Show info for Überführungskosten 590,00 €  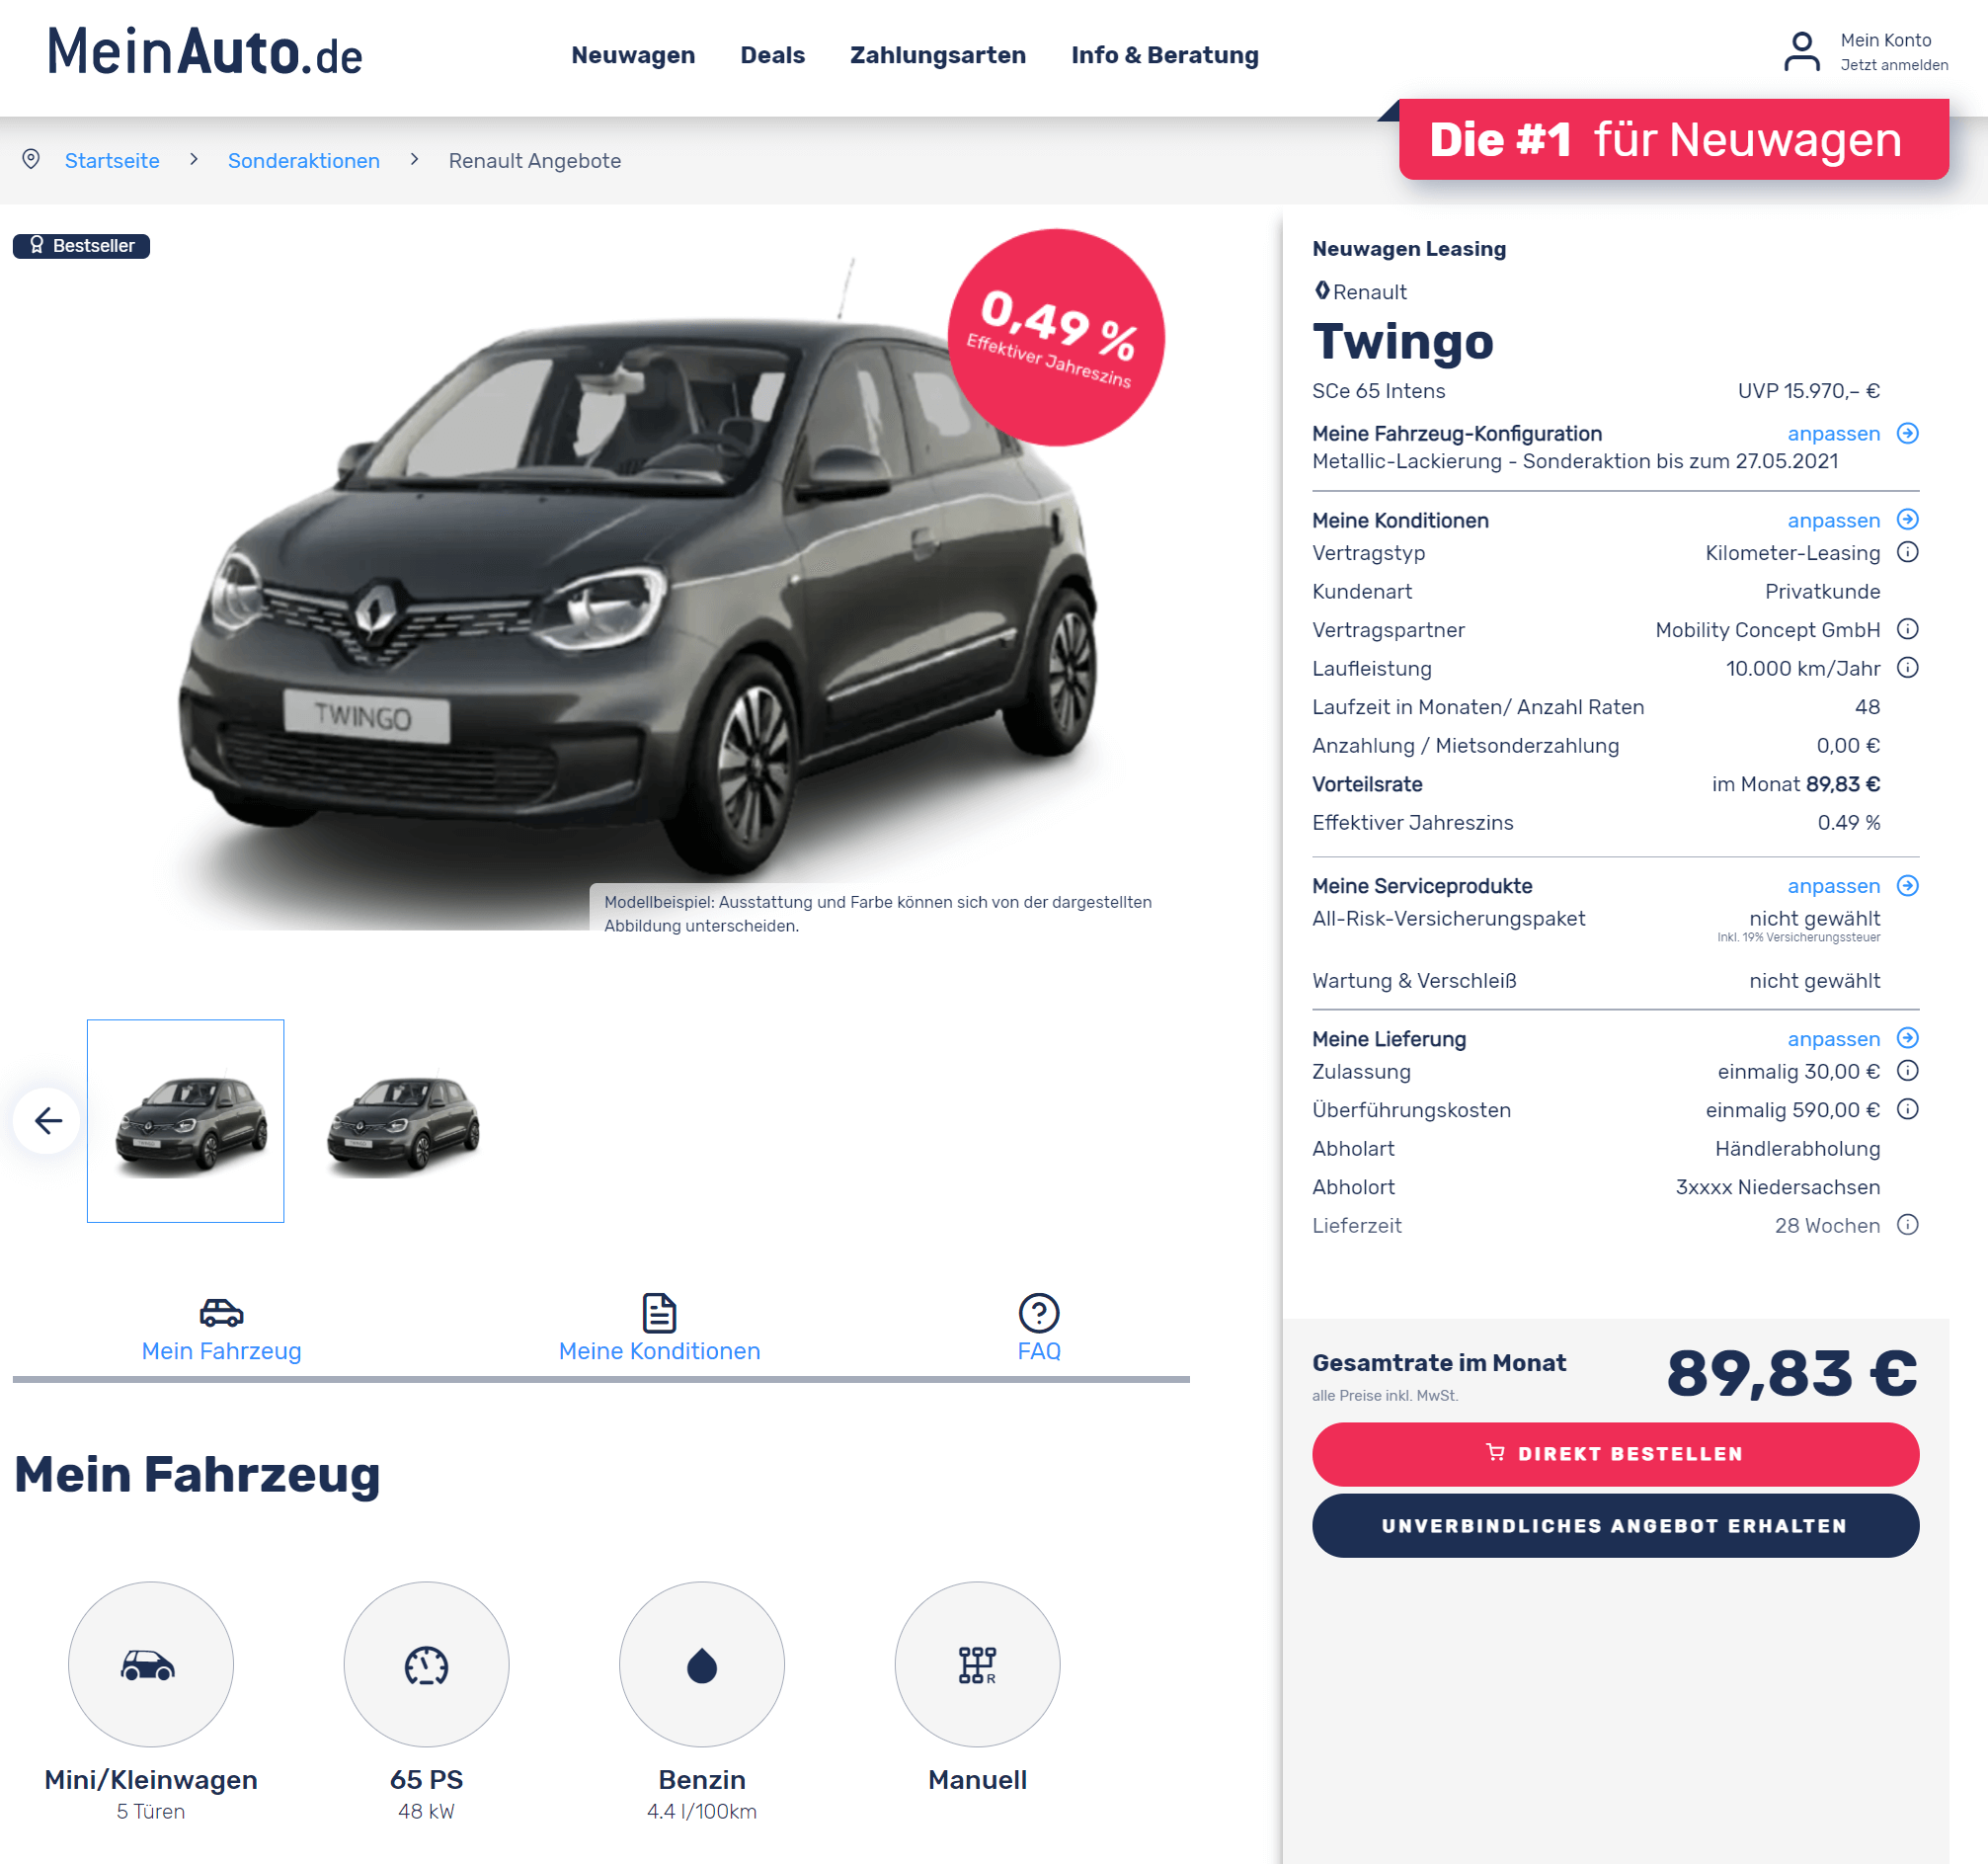[1907, 1109]
